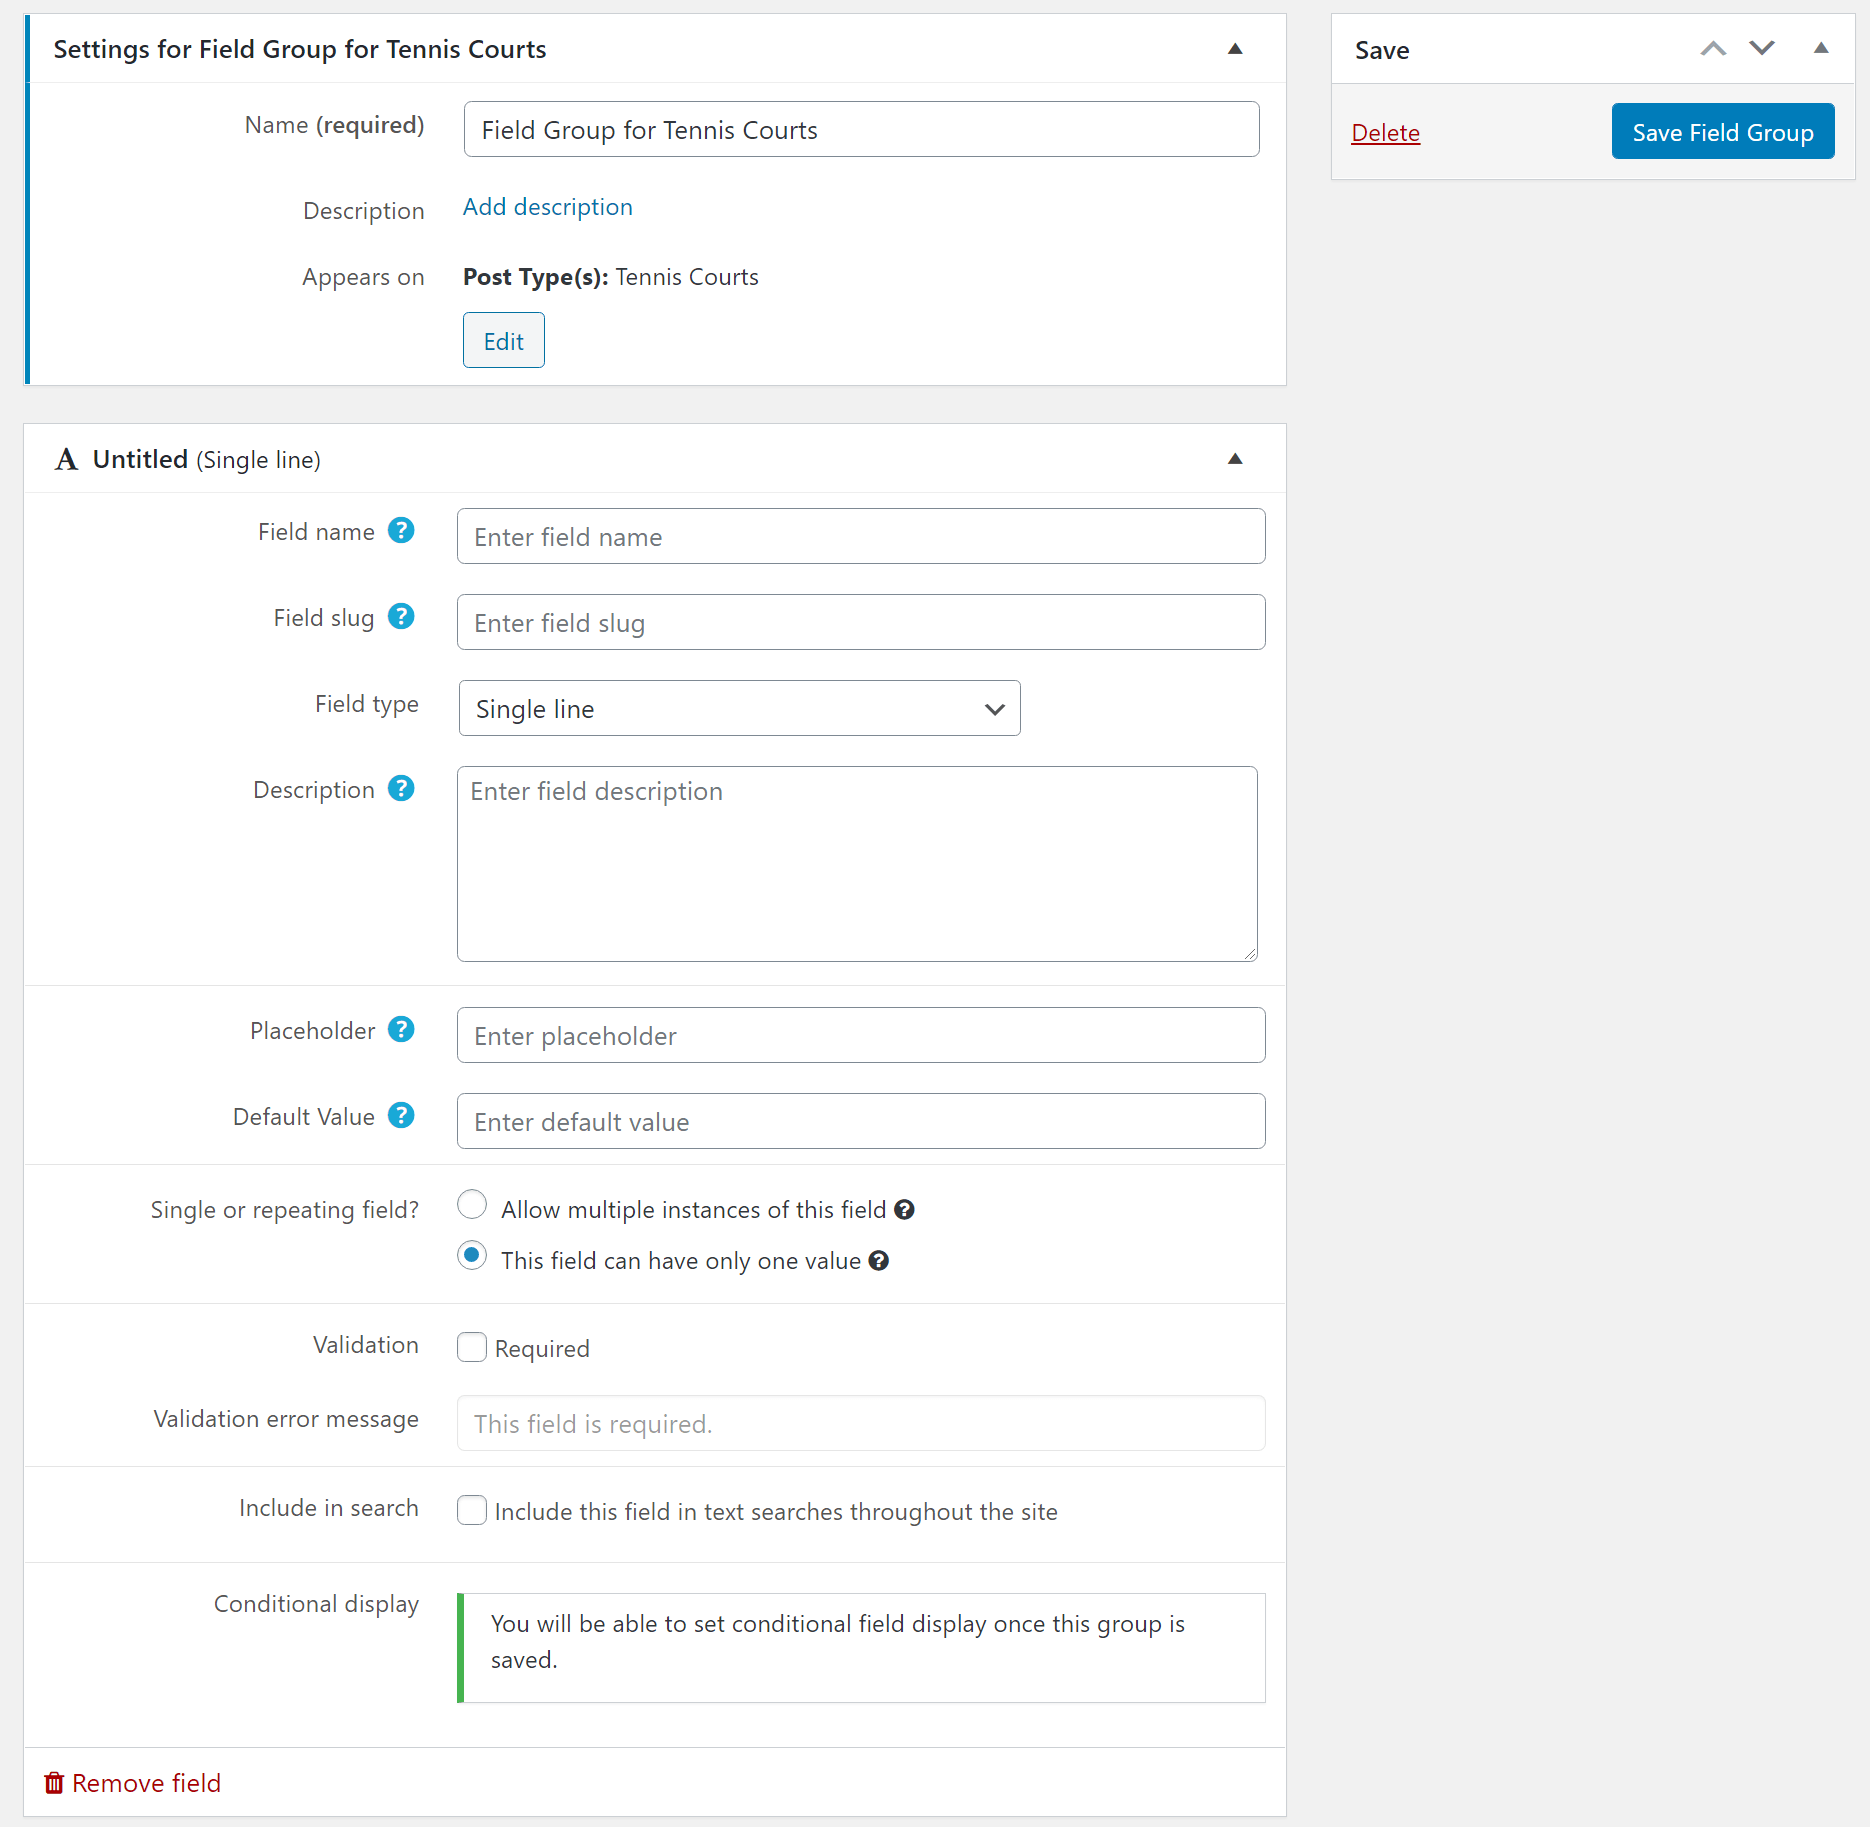Click the Enter field slug input
Image resolution: width=1870 pixels, height=1827 pixels.
862,623
